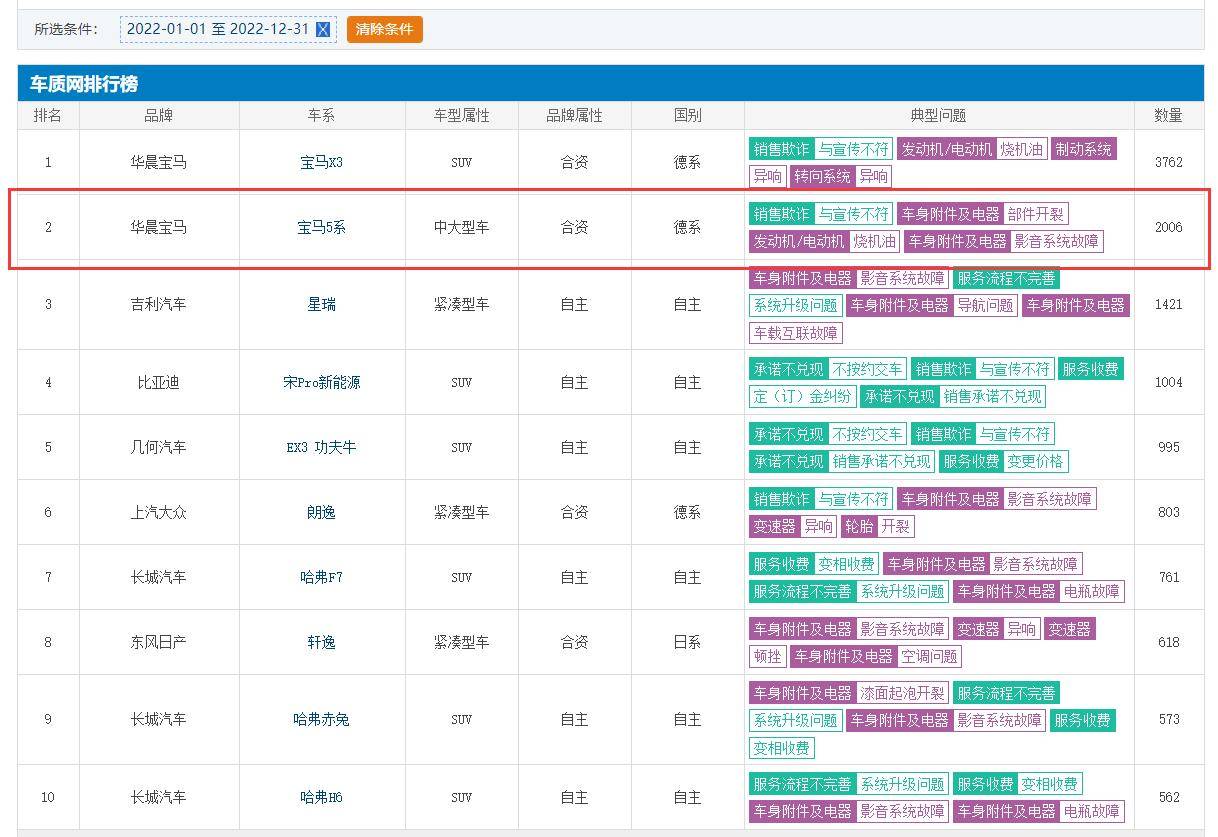Select the 华晨宝马 brand cell in rank 1
Viewport: 1218px width, 837px height.
click(x=159, y=162)
